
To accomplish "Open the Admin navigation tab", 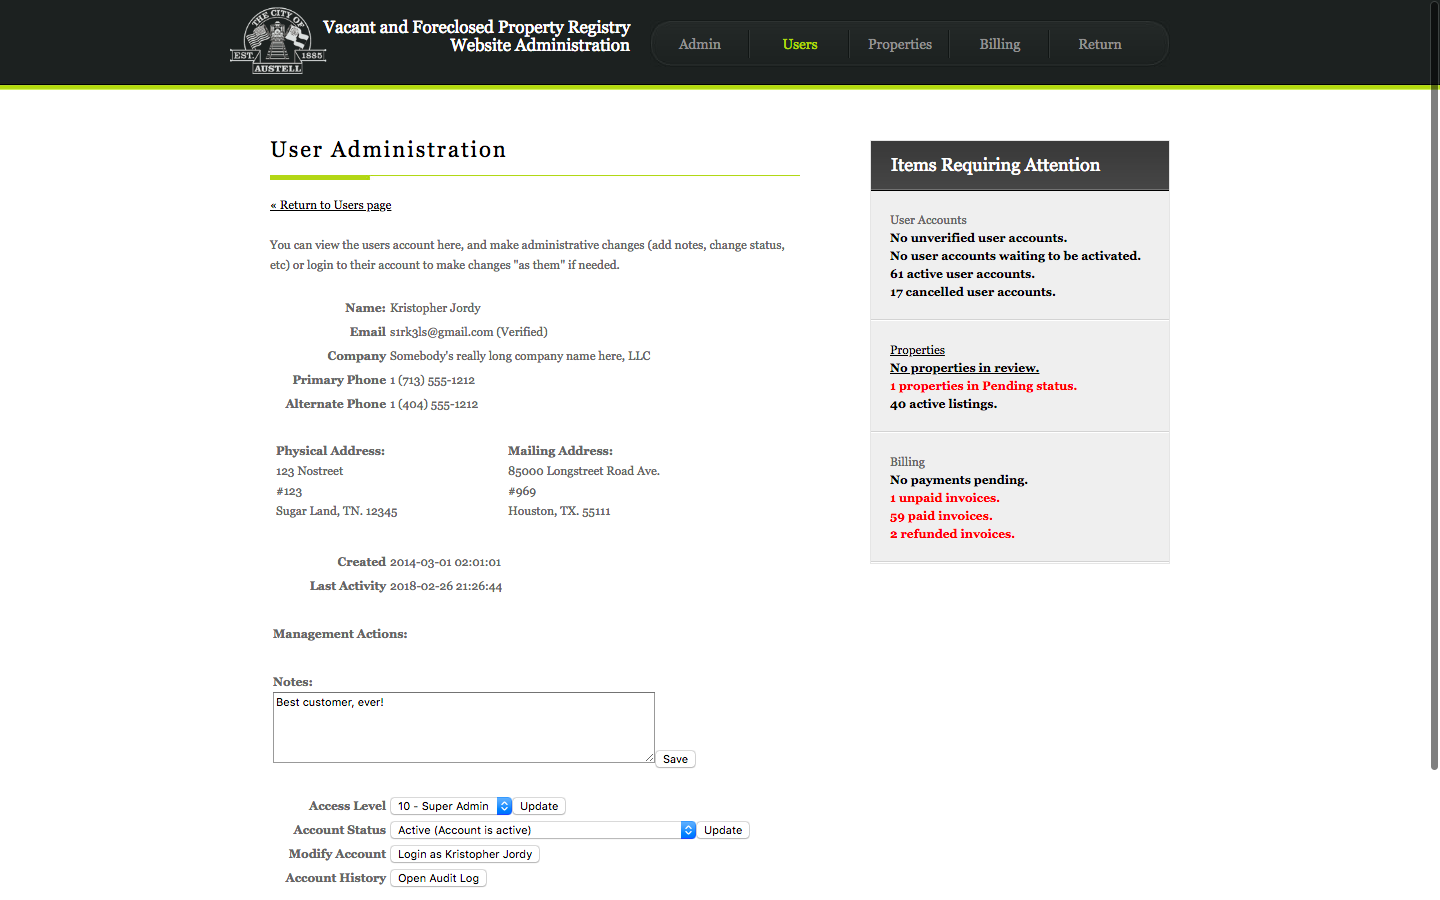I will pyautogui.click(x=700, y=44).
